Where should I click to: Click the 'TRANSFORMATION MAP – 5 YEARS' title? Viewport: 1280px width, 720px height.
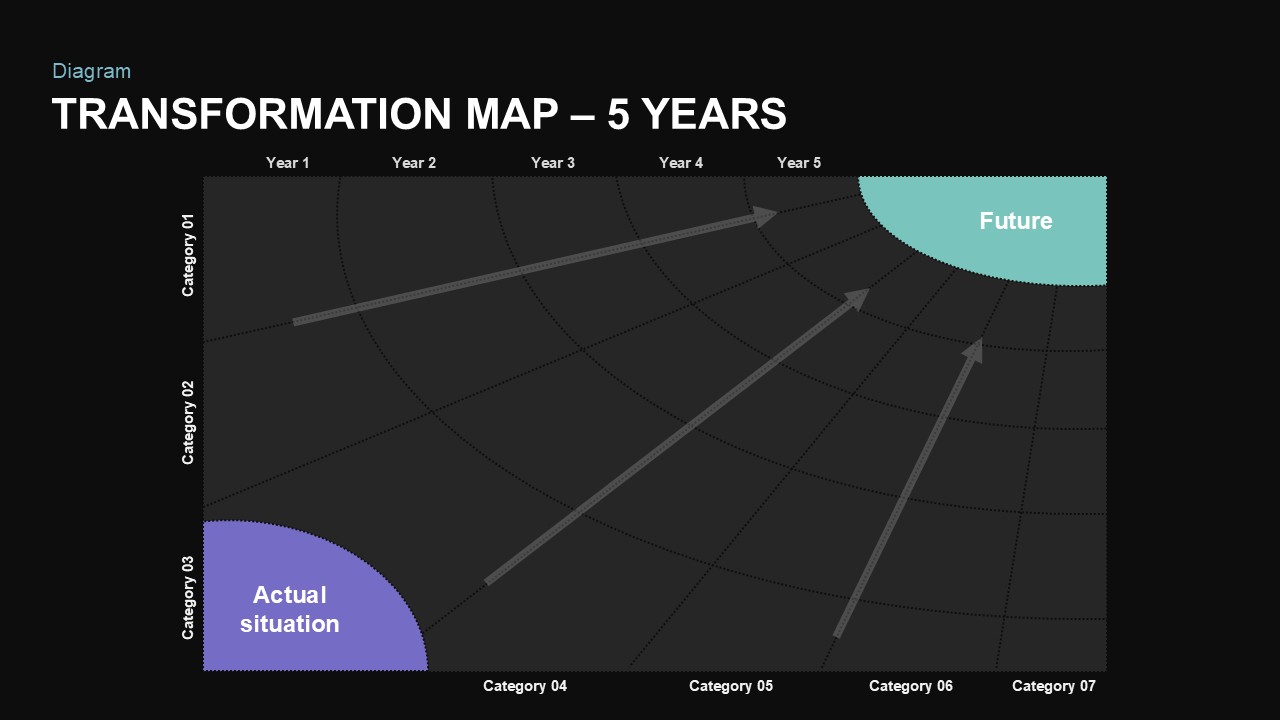tap(419, 114)
